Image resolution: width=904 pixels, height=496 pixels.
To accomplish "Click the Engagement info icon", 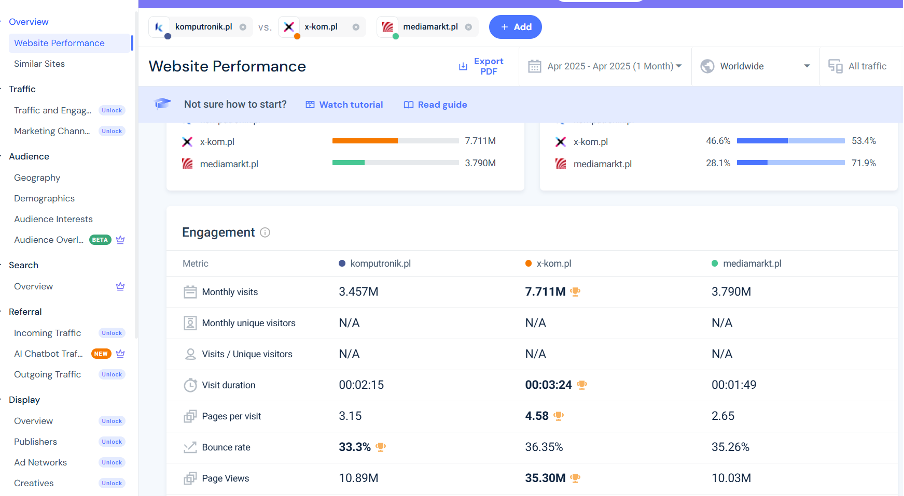I will 265,232.
